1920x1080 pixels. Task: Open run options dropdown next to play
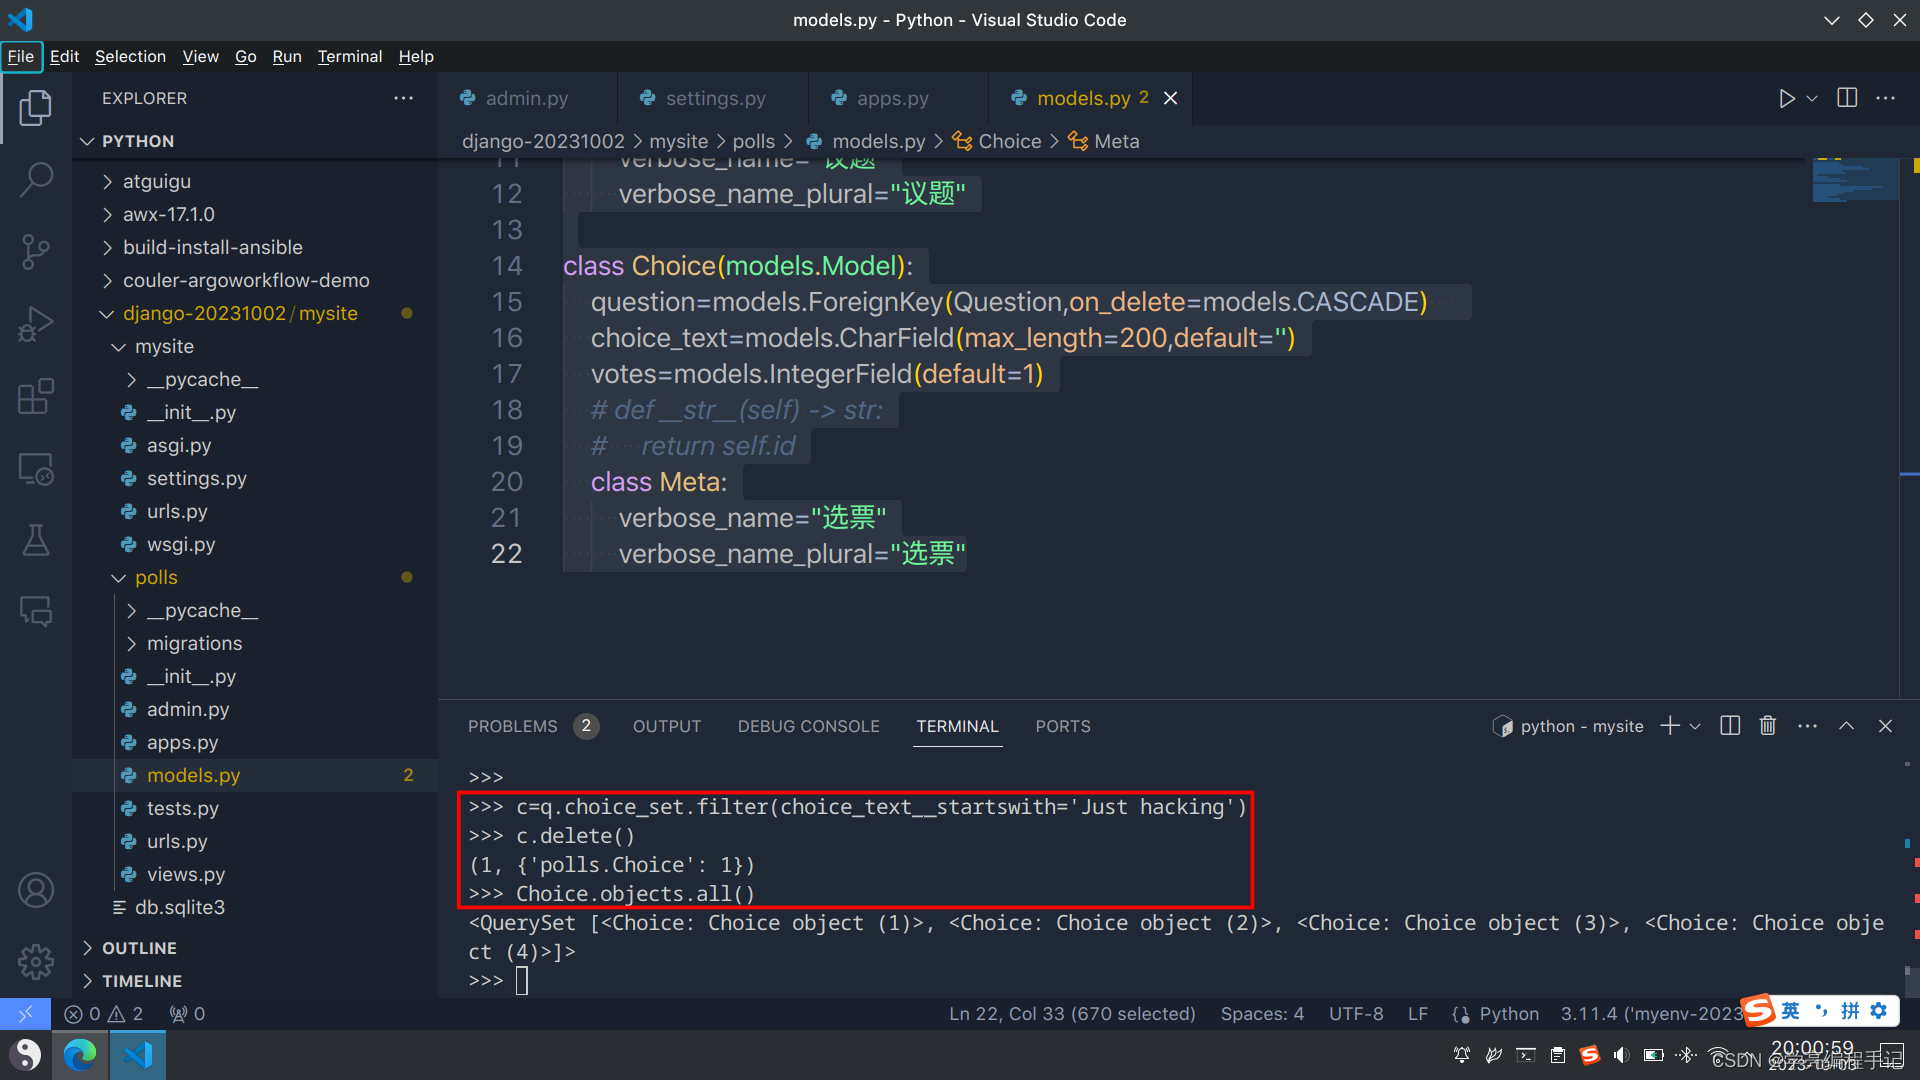click(x=1812, y=98)
